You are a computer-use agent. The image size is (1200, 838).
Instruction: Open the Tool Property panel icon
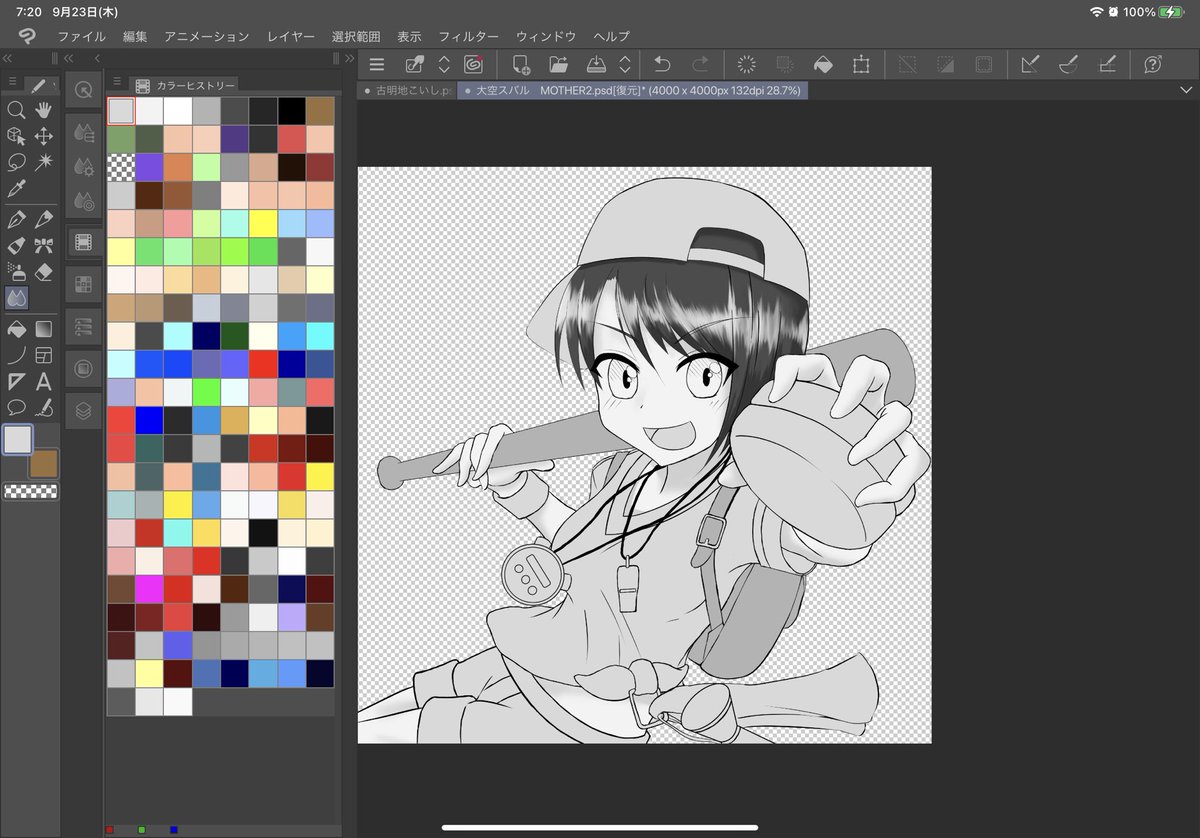83,167
